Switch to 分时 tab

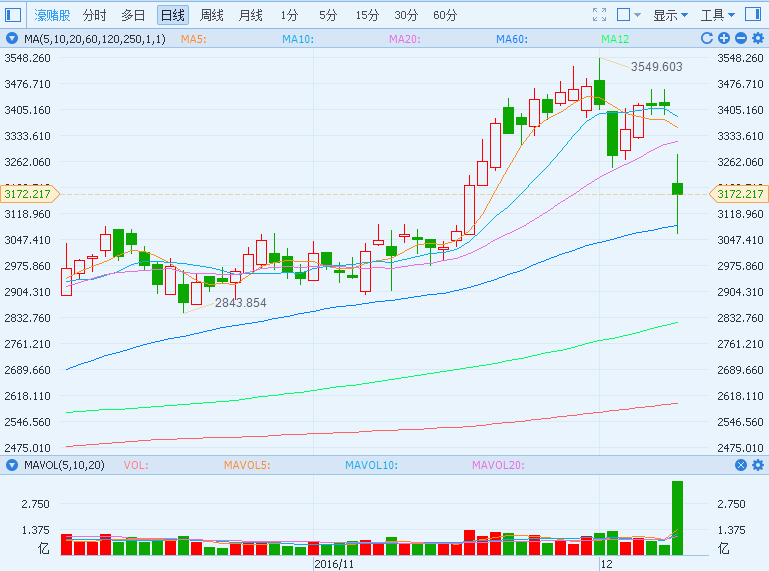(94, 15)
